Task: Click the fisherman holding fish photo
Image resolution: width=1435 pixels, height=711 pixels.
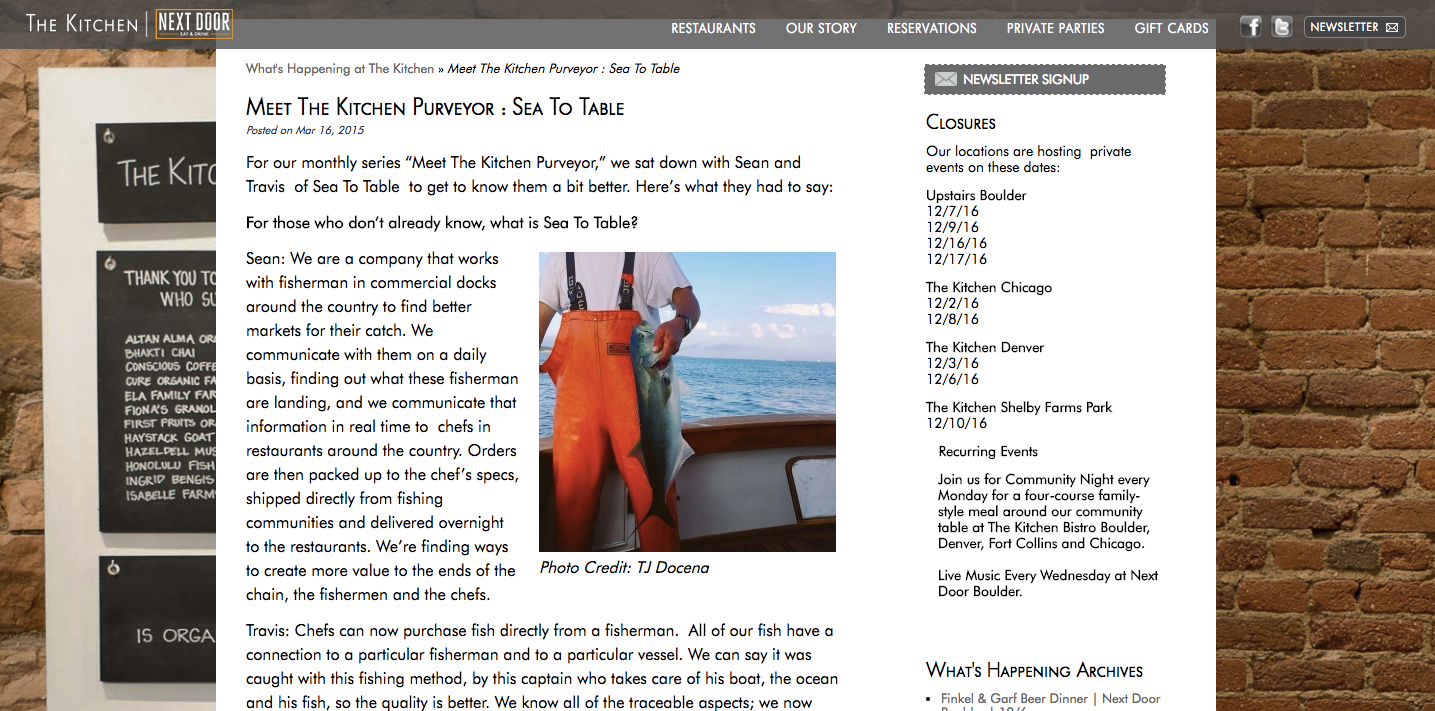Action: tap(687, 402)
